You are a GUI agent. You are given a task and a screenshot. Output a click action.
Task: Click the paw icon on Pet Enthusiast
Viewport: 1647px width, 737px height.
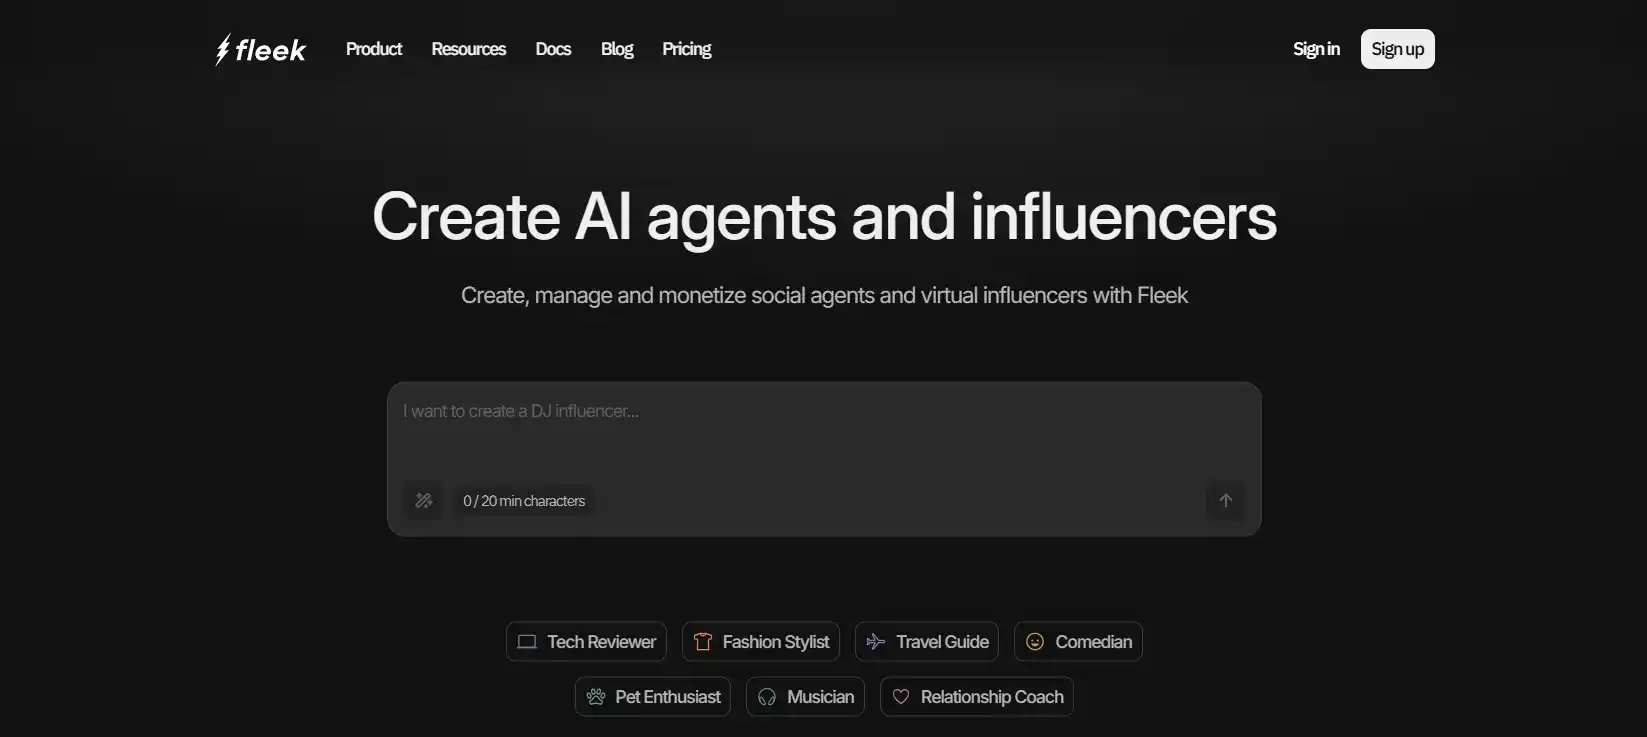coord(596,697)
